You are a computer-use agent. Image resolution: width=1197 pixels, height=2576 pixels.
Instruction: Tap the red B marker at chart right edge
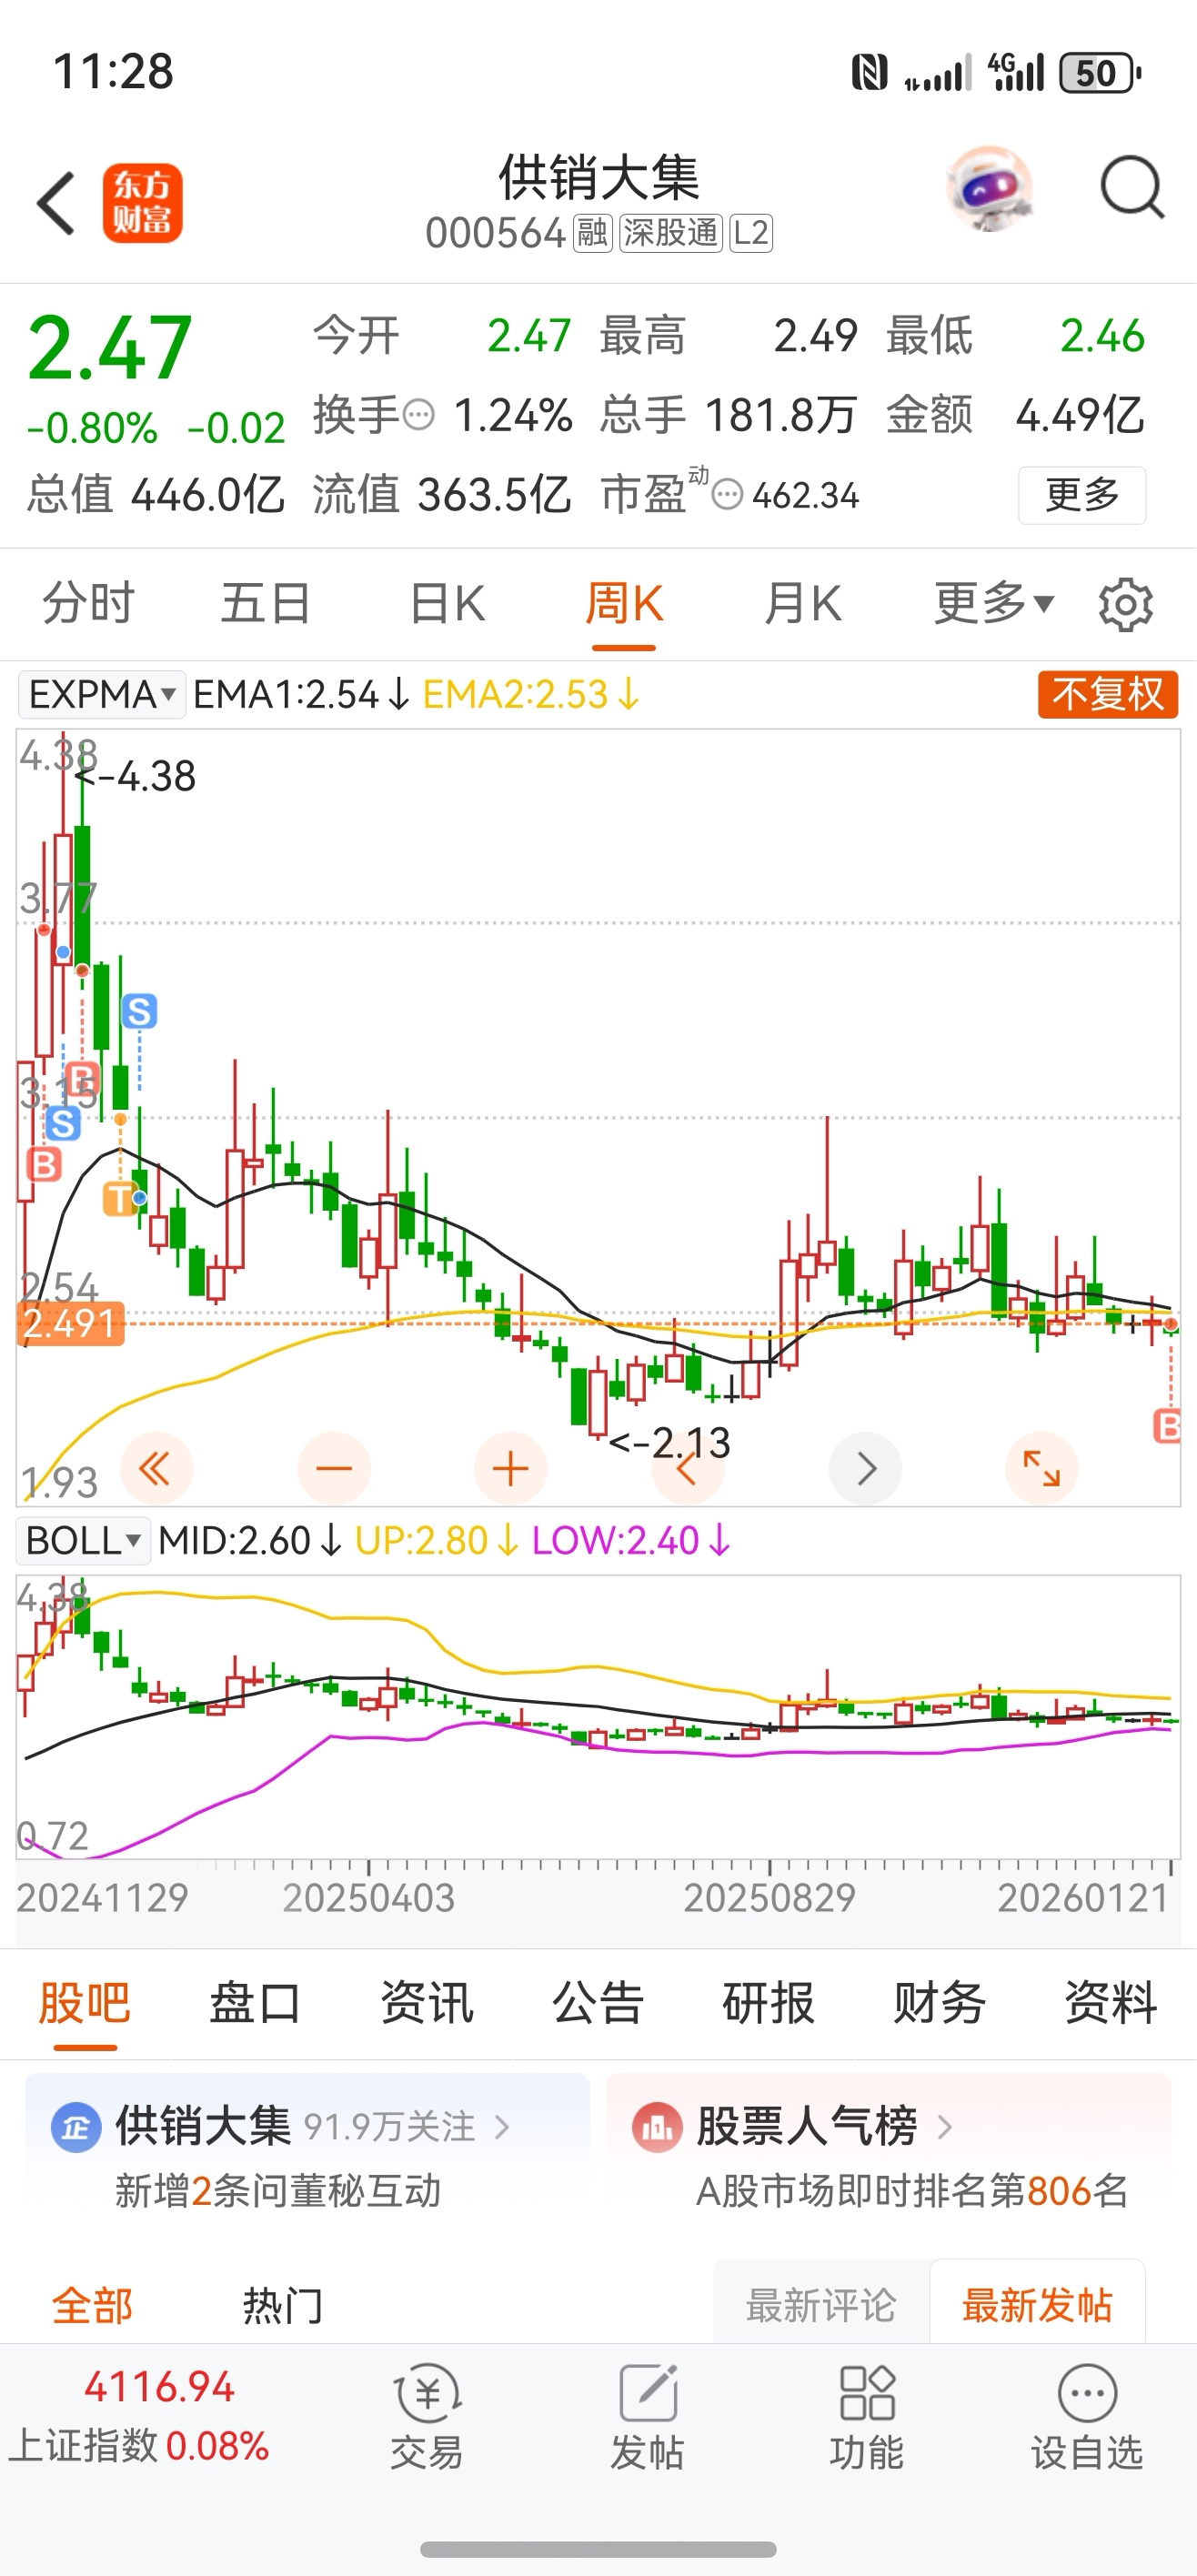1167,1426
